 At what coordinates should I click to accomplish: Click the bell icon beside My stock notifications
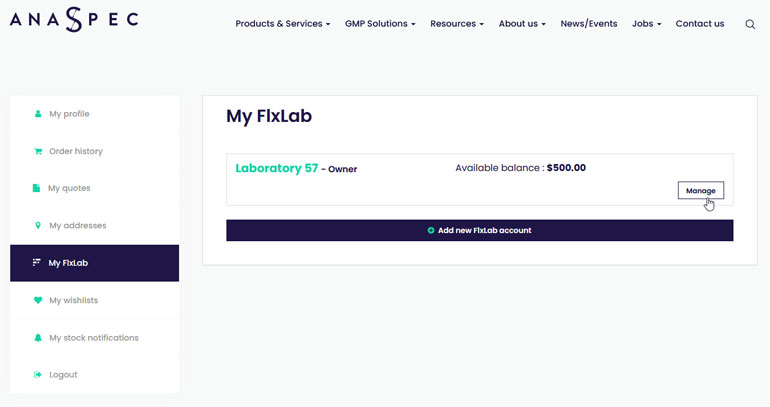point(38,338)
